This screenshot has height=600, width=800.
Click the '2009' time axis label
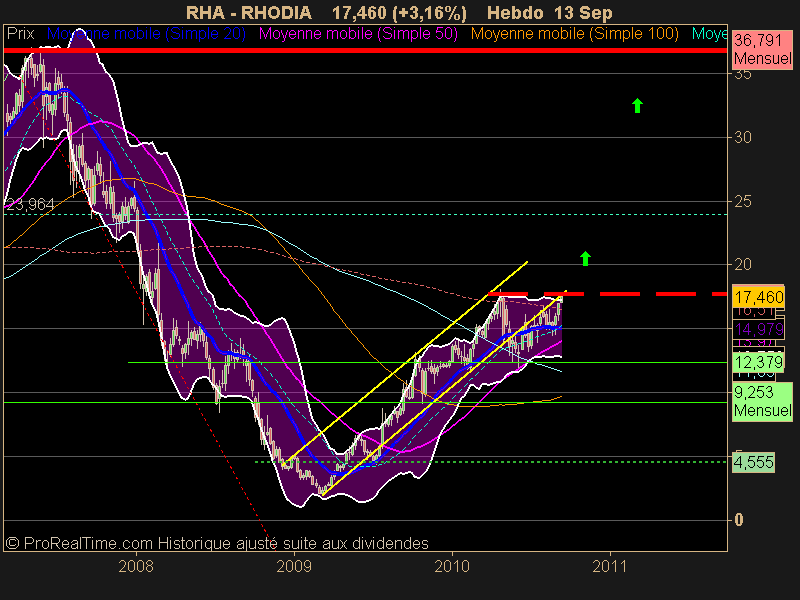point(294,566)
